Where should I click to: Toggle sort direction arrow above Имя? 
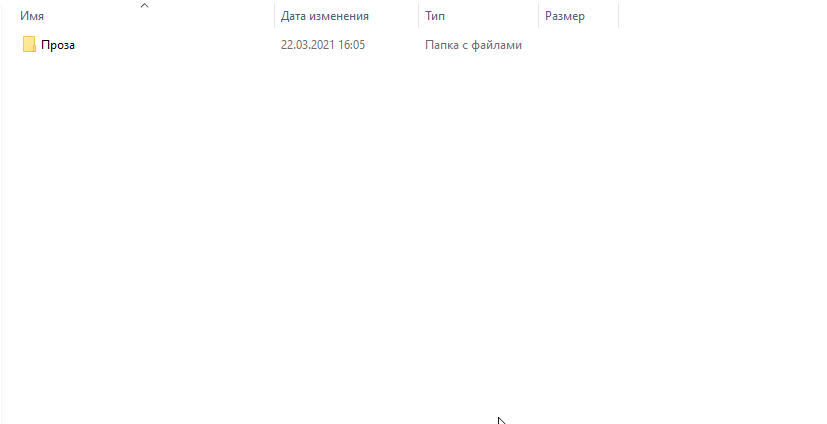pyautogui.click(x=145, y=5)
